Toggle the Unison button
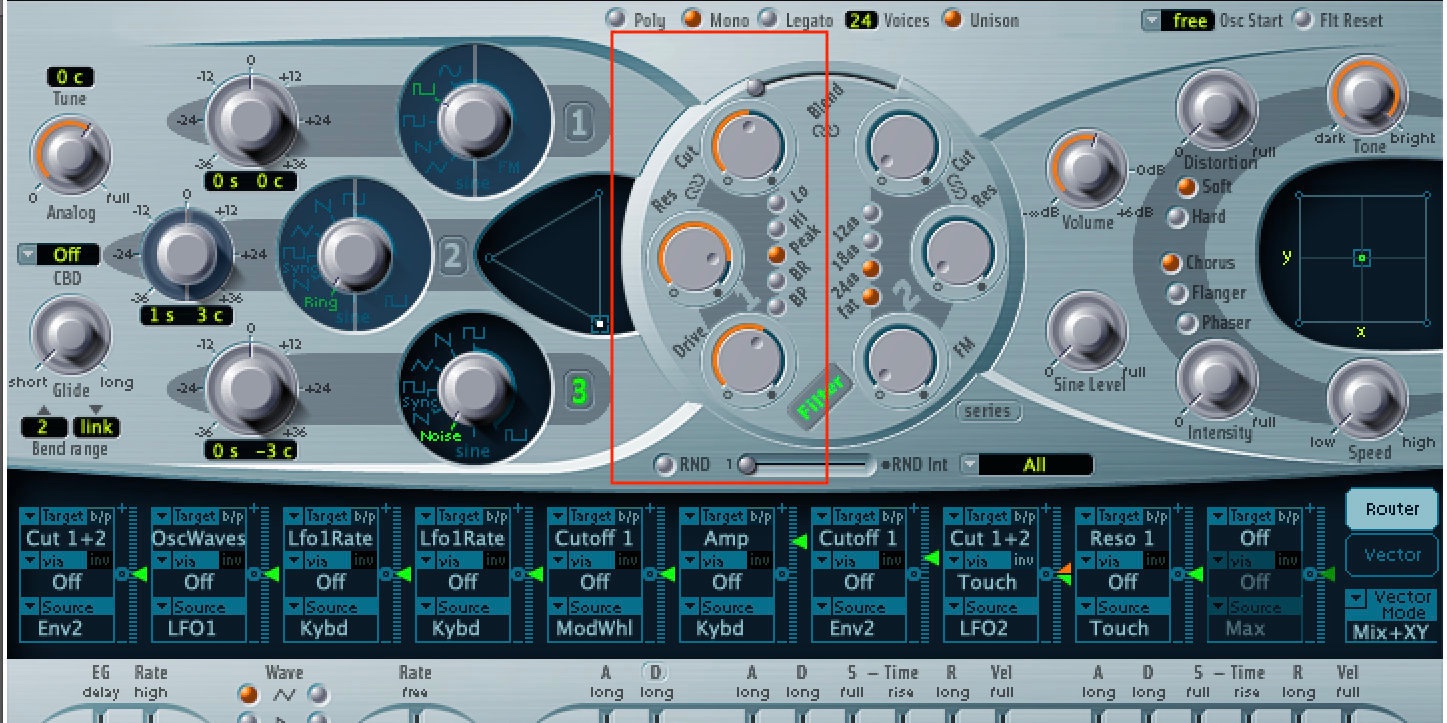Screen dimensions: 1447x723 pos(952,18)
